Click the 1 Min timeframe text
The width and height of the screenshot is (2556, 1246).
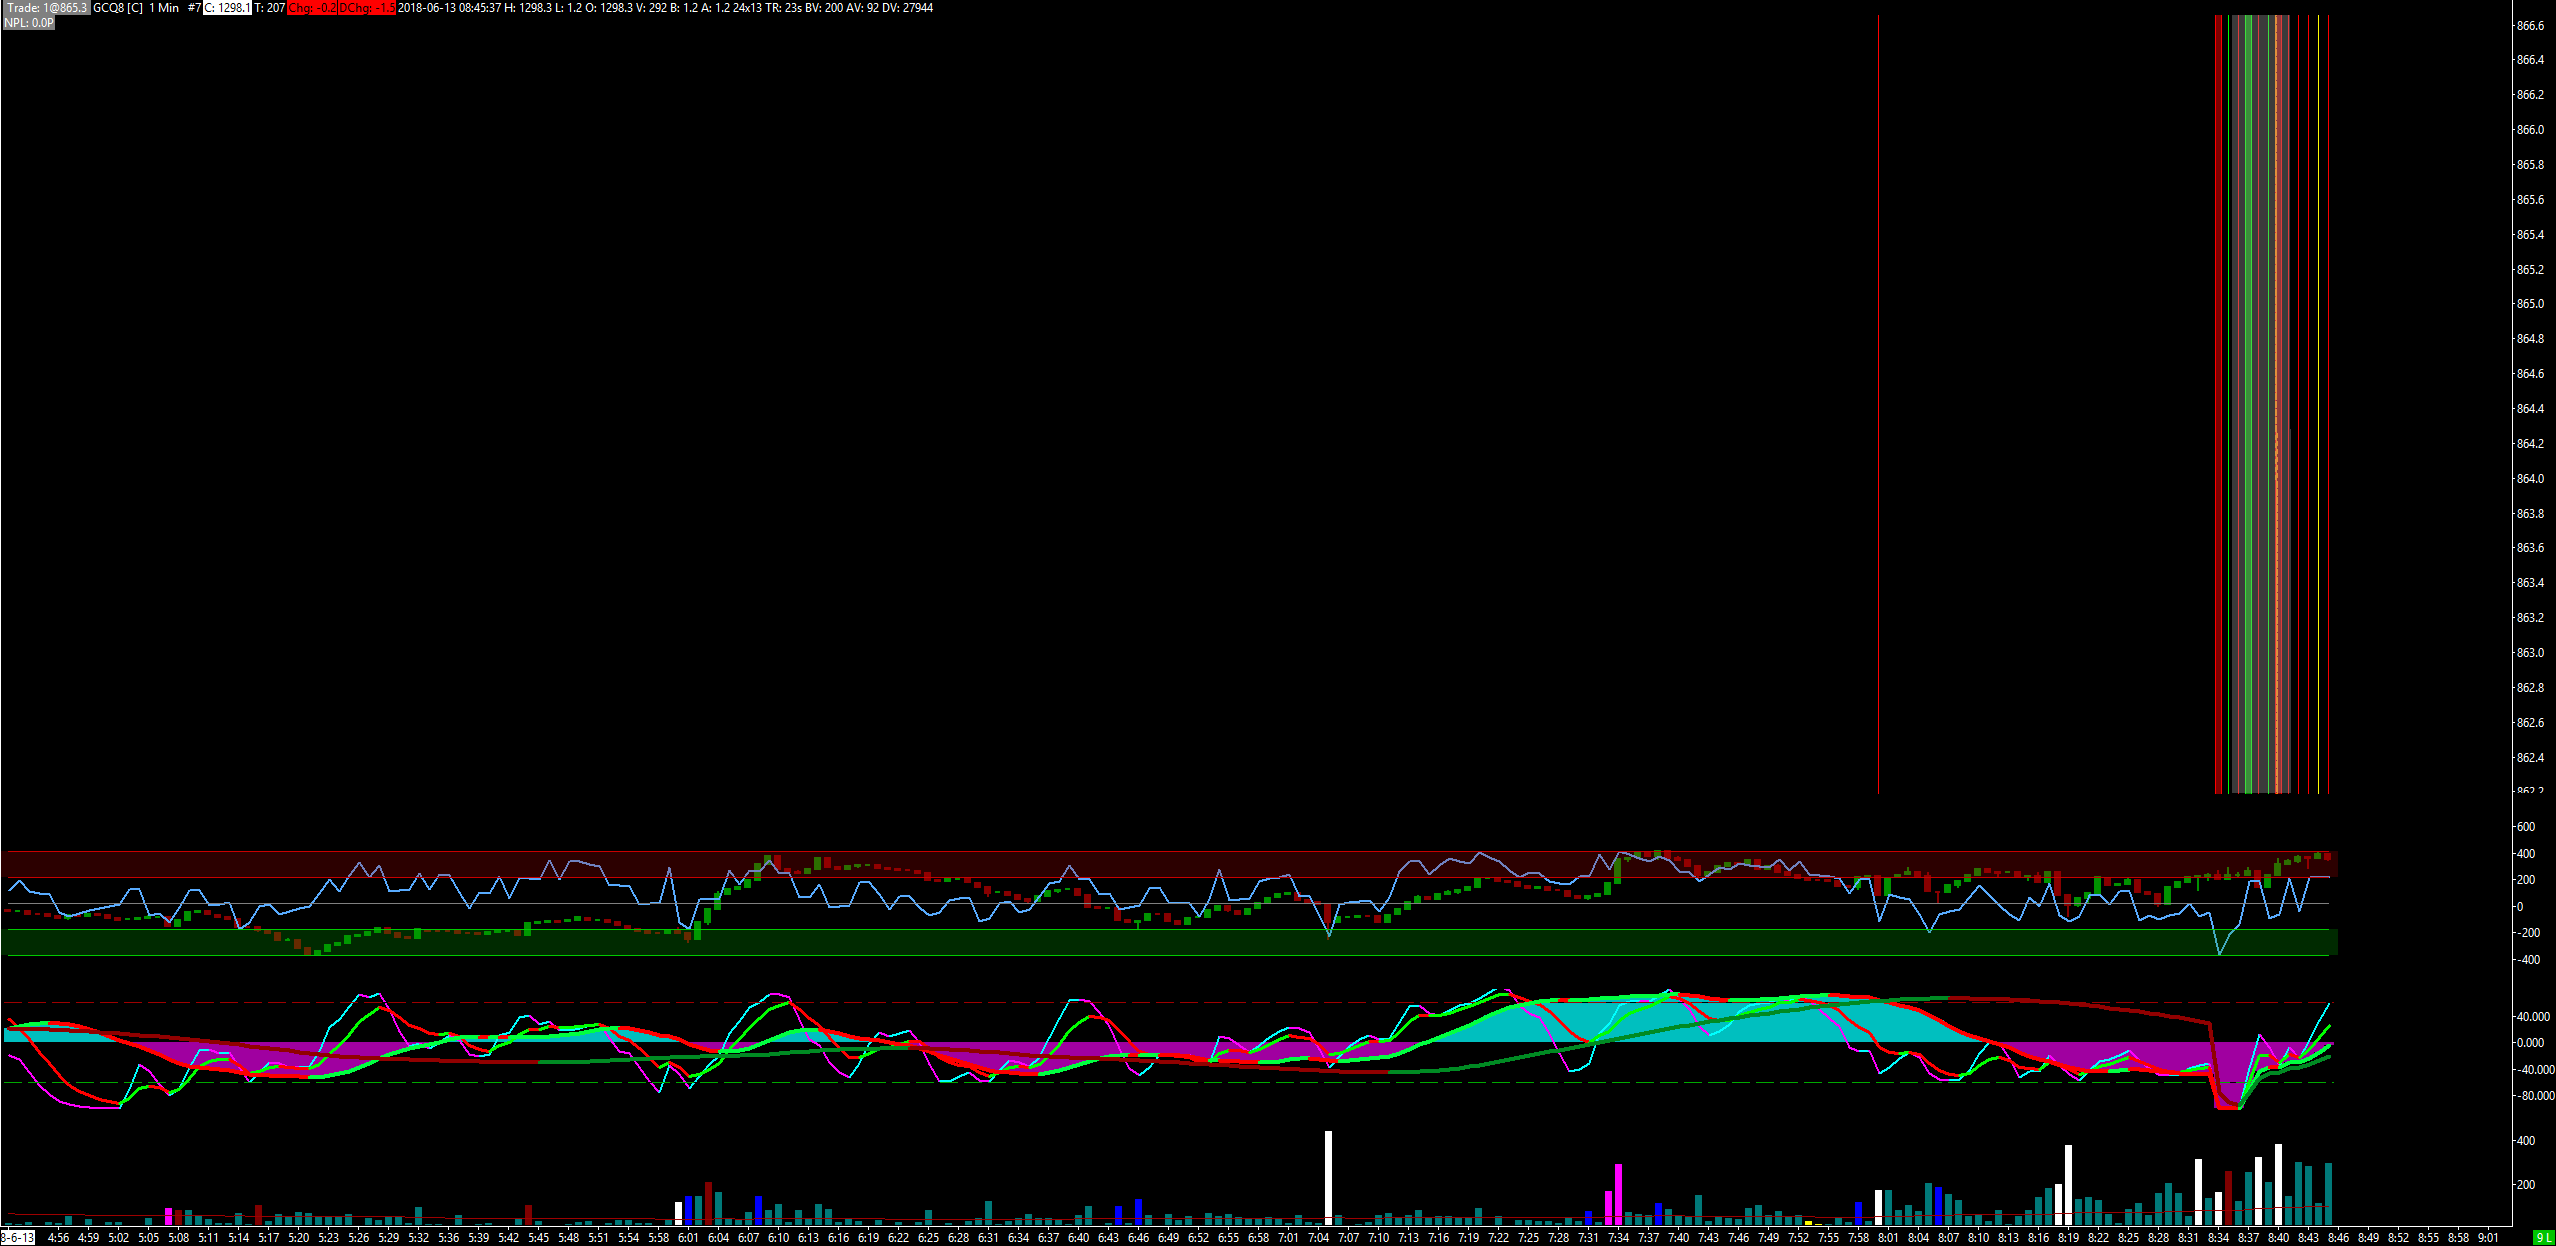[164, 8]
